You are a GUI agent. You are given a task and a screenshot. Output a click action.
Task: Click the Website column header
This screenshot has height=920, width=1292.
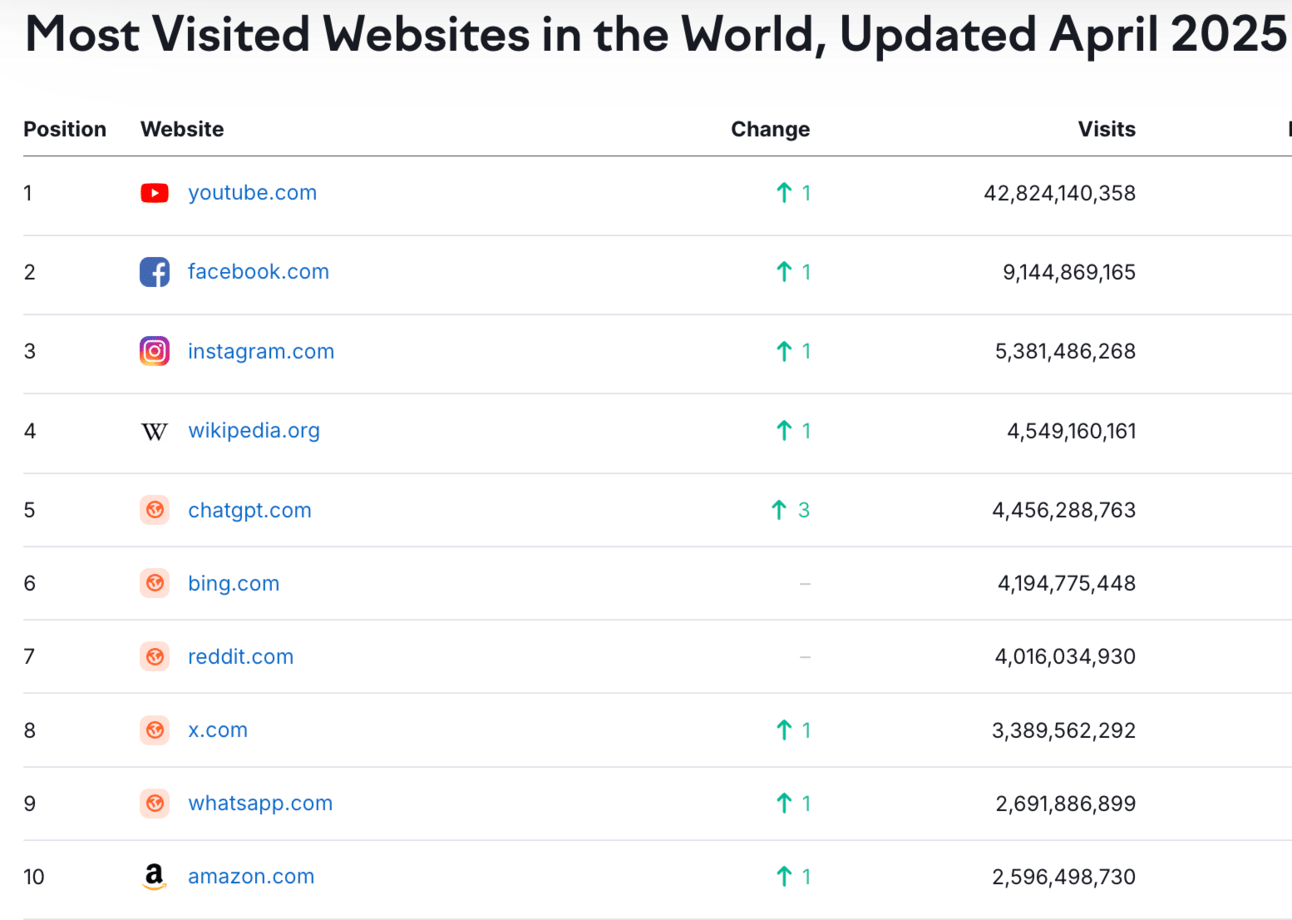pyautogui.click(x=182, y=129)
